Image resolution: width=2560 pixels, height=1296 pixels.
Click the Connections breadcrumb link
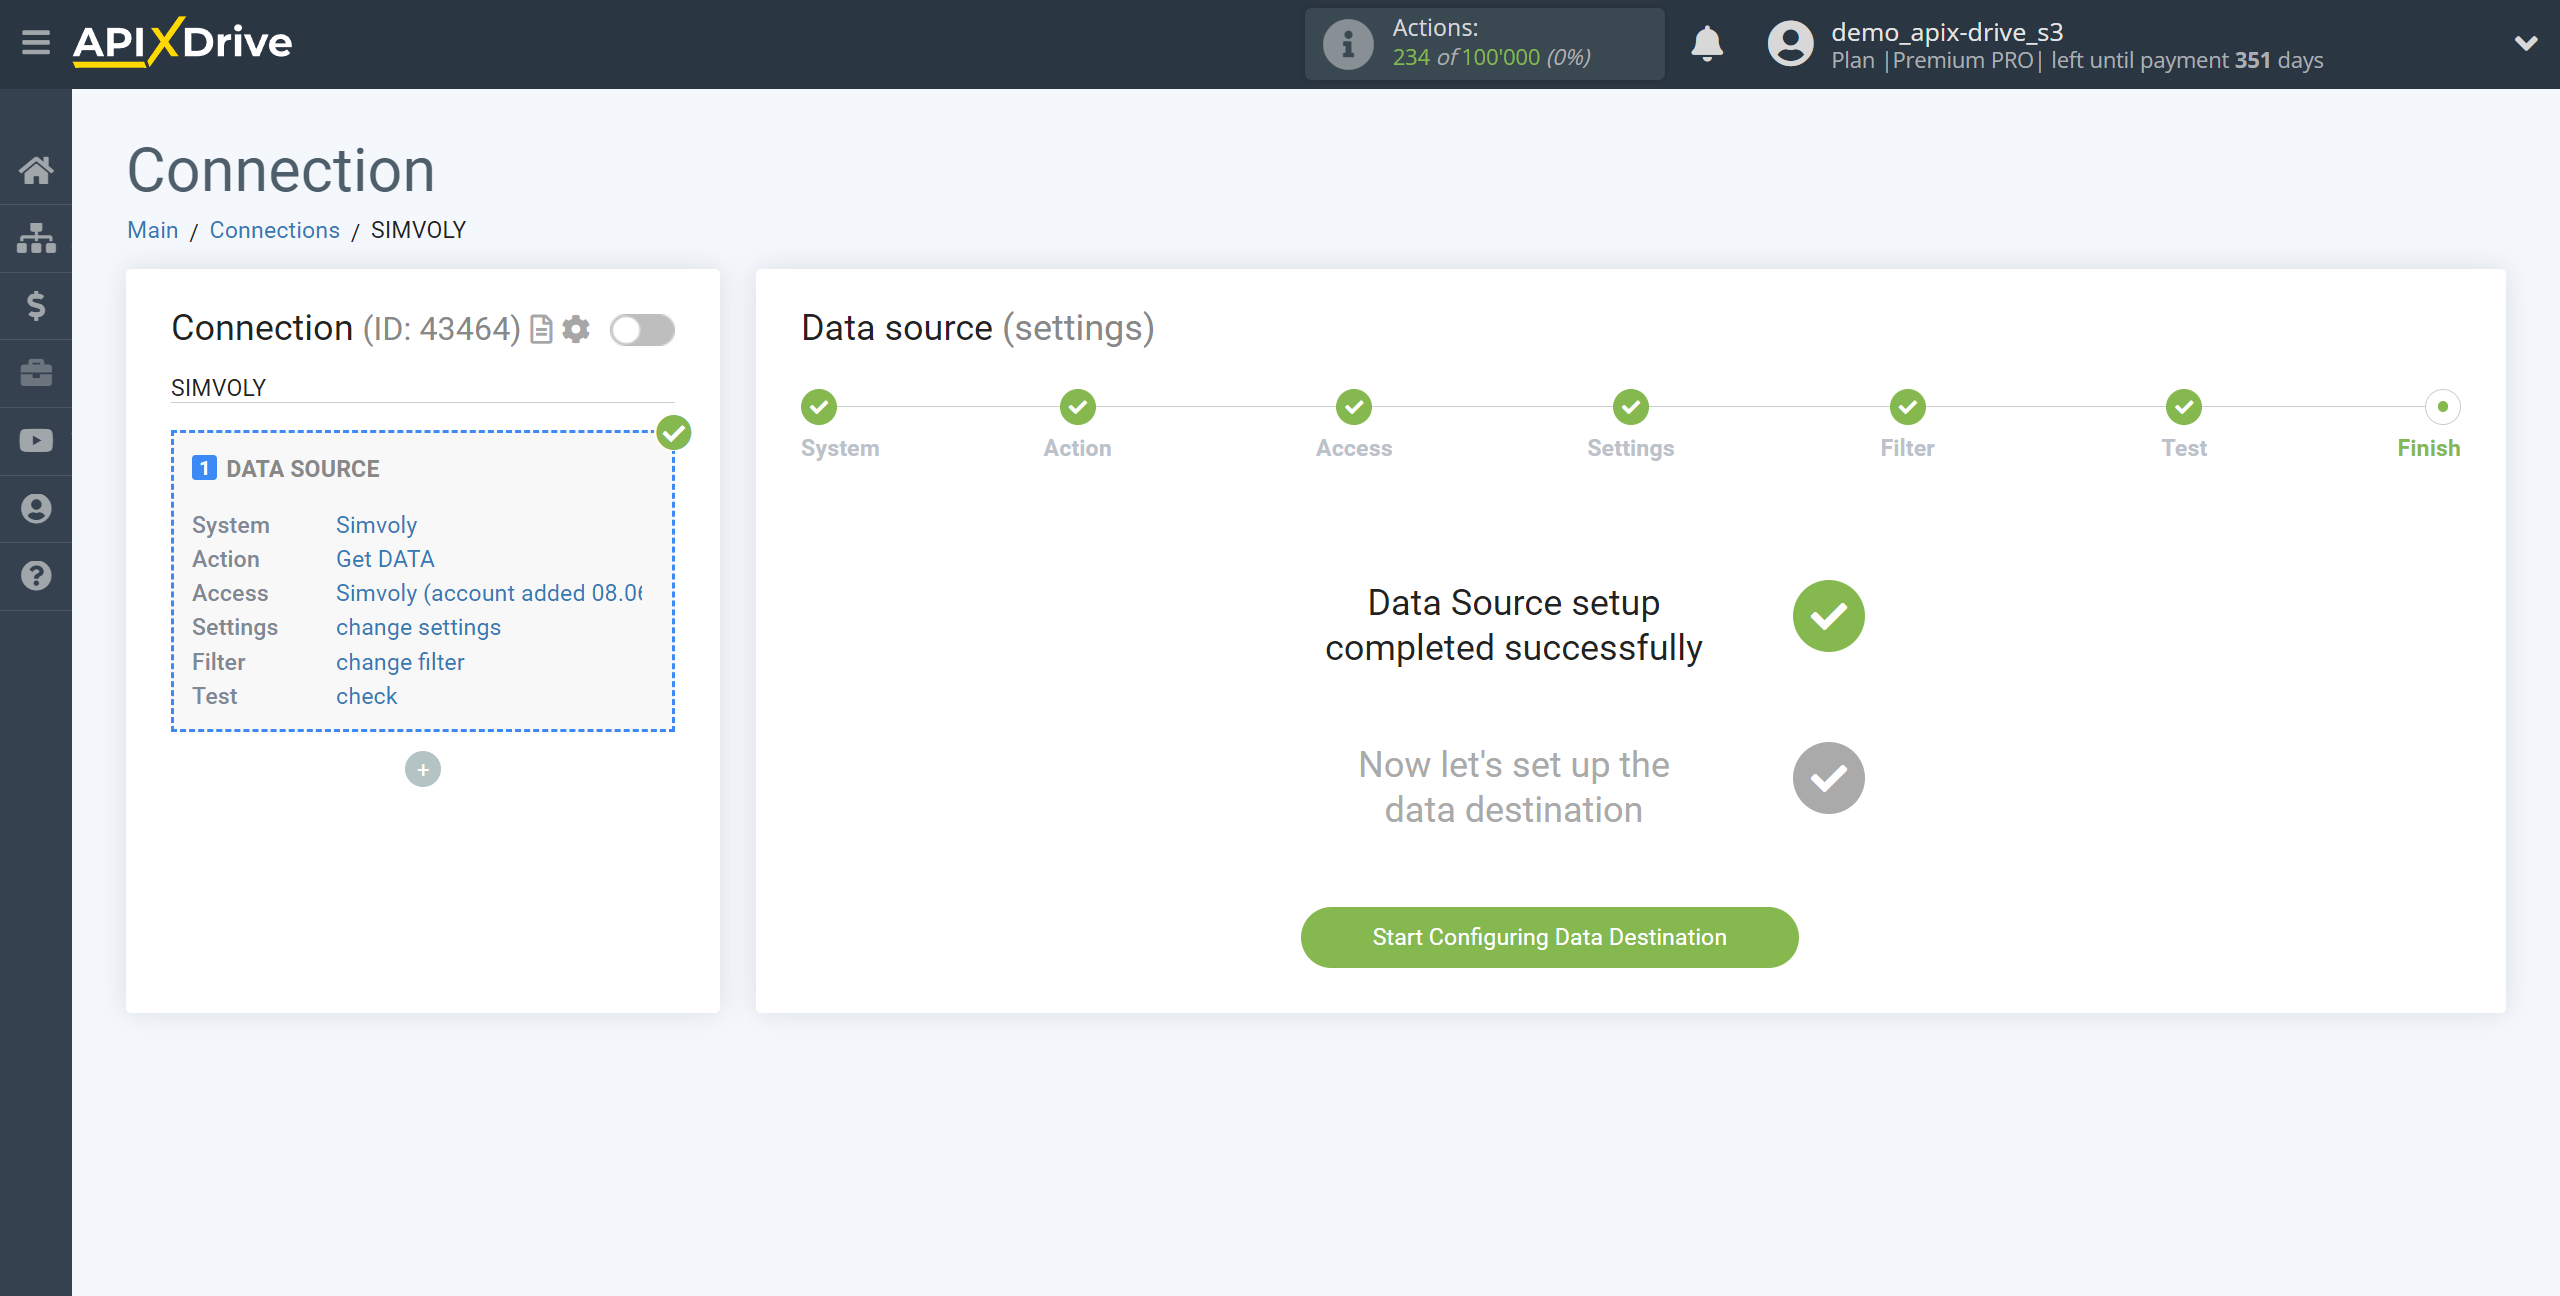274,230
